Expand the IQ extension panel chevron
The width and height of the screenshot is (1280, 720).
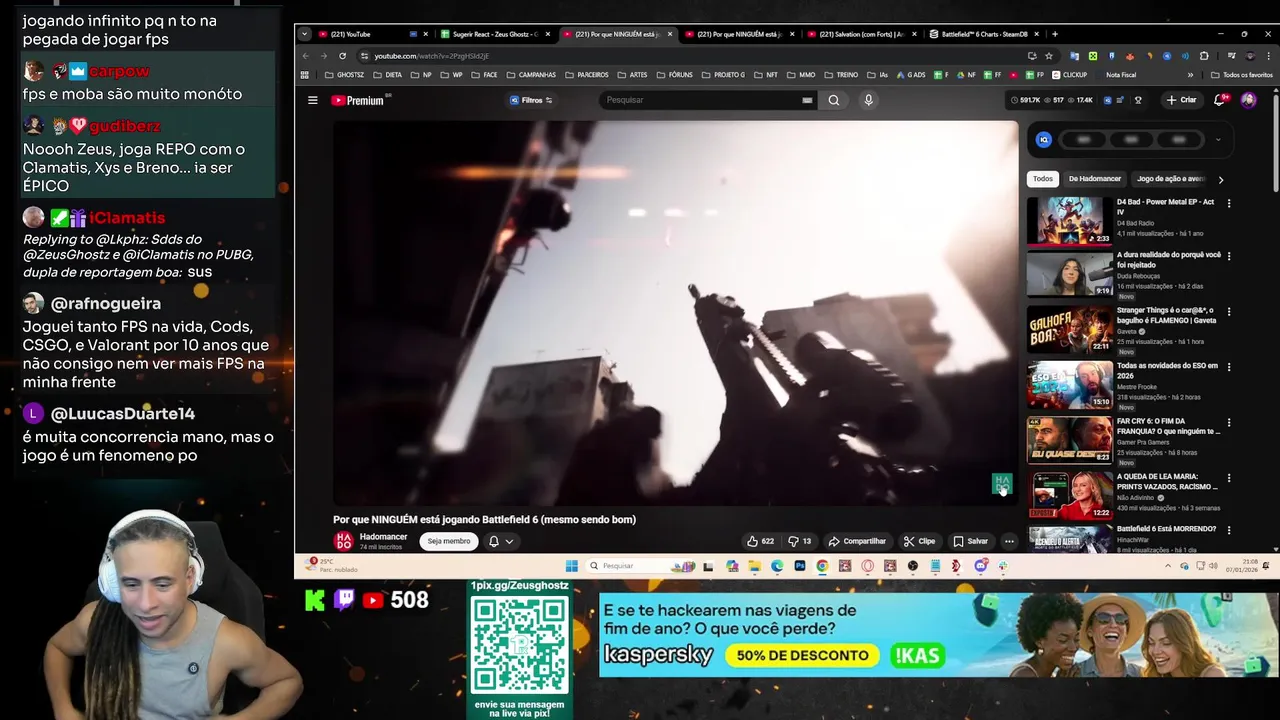click(1217, 140)
